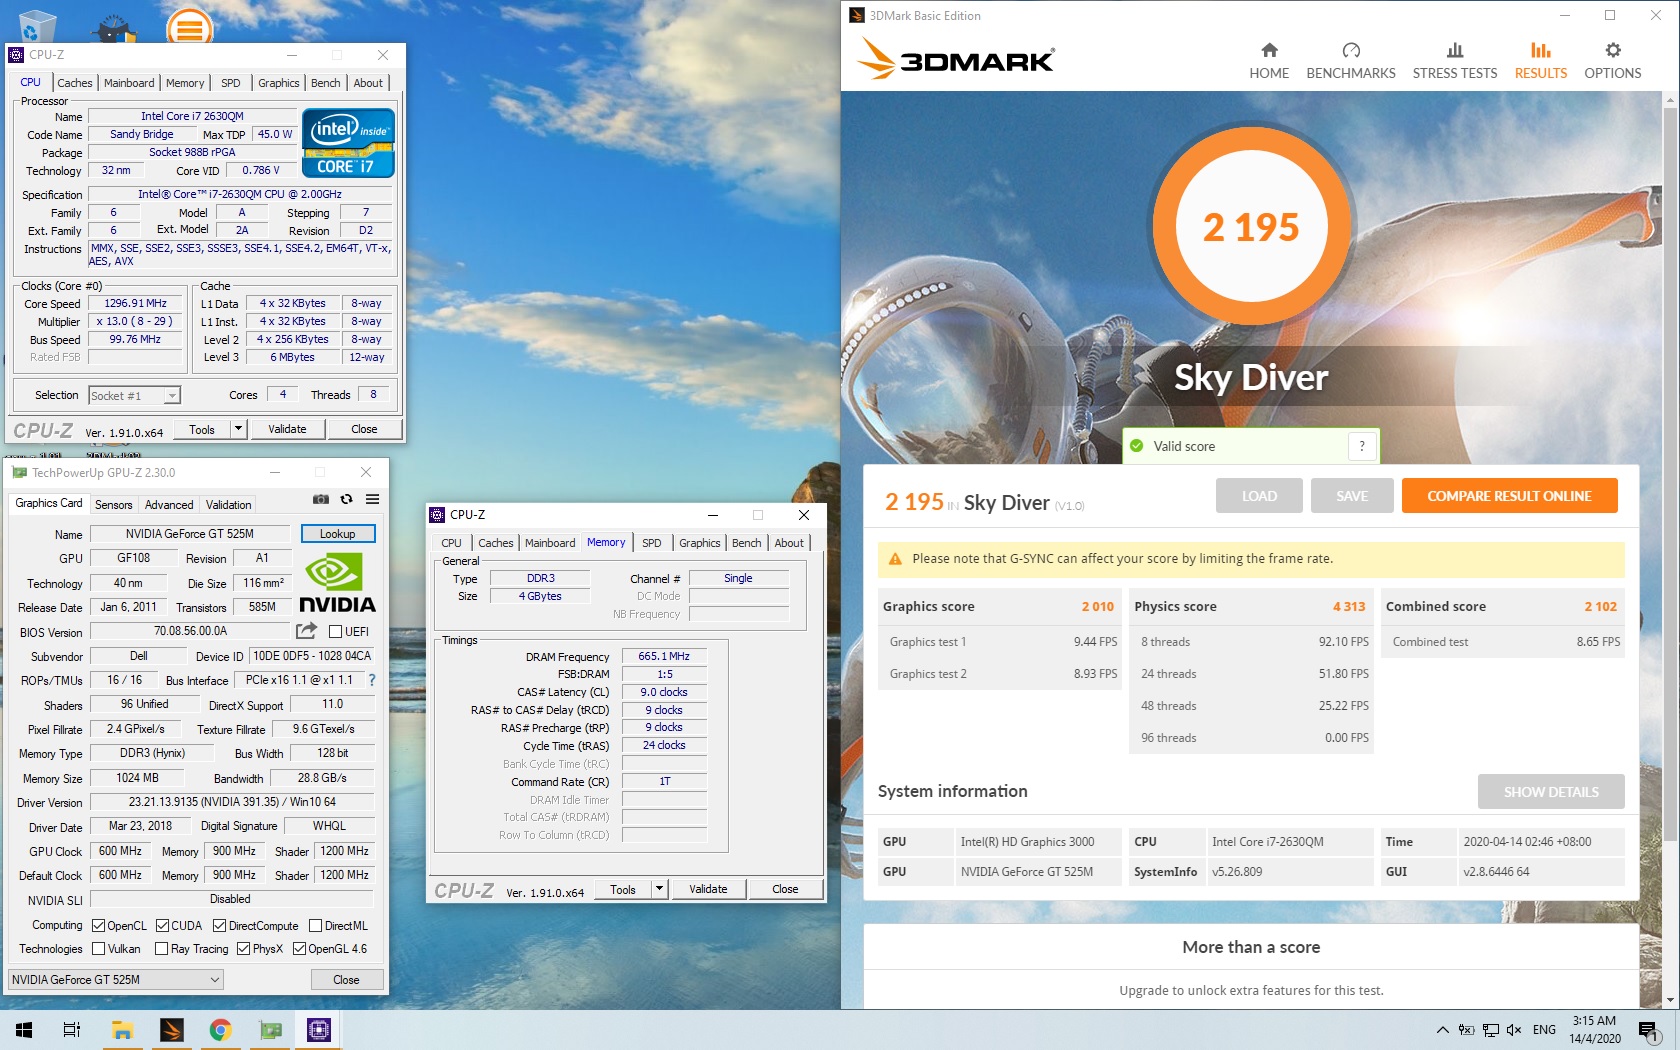The height and width of the screenshot is (1050, 1680).
Task: Open GPU-Z taskbar icon
Action: [270, 1030]
